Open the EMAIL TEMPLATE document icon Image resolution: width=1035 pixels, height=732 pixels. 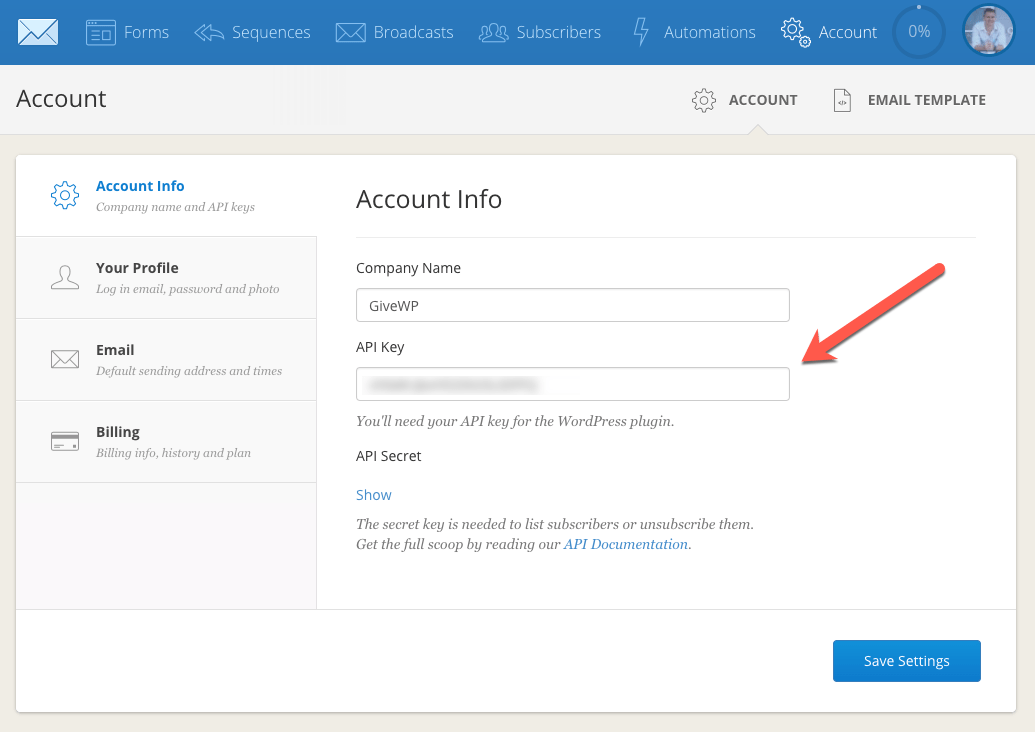coord(844,99)
